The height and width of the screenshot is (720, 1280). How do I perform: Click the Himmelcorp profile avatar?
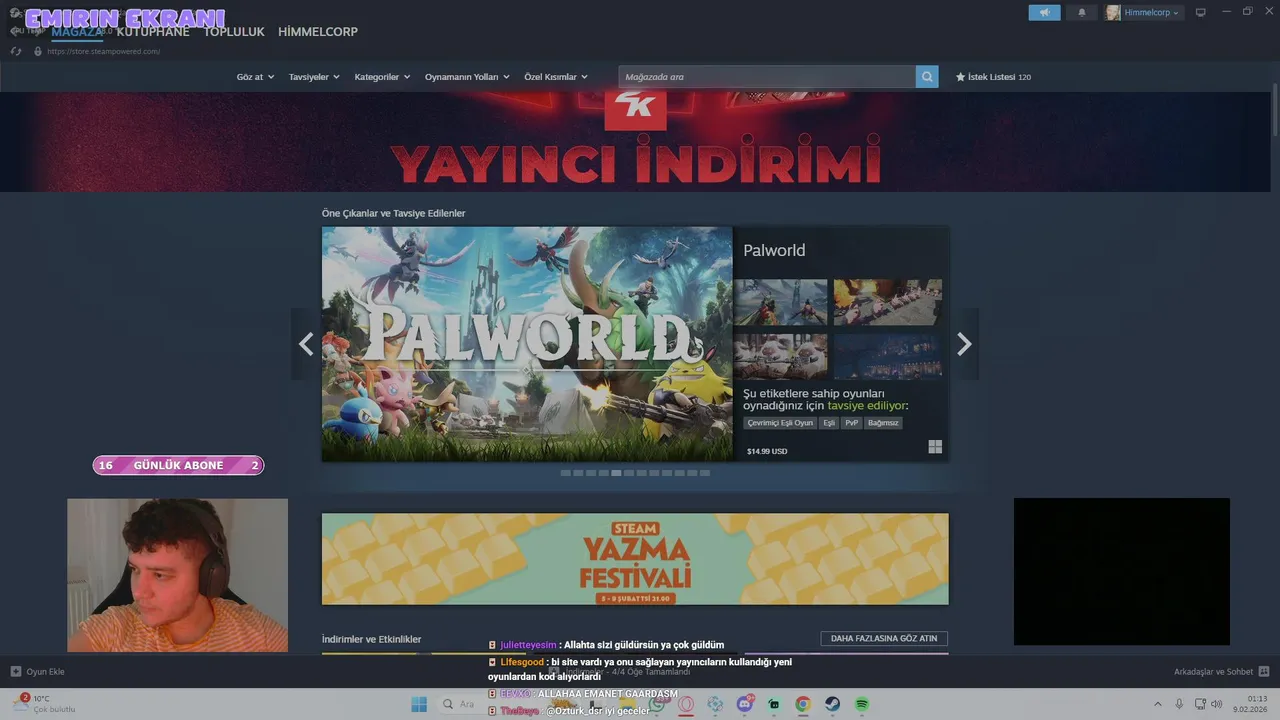click(x=1113, y=13)
